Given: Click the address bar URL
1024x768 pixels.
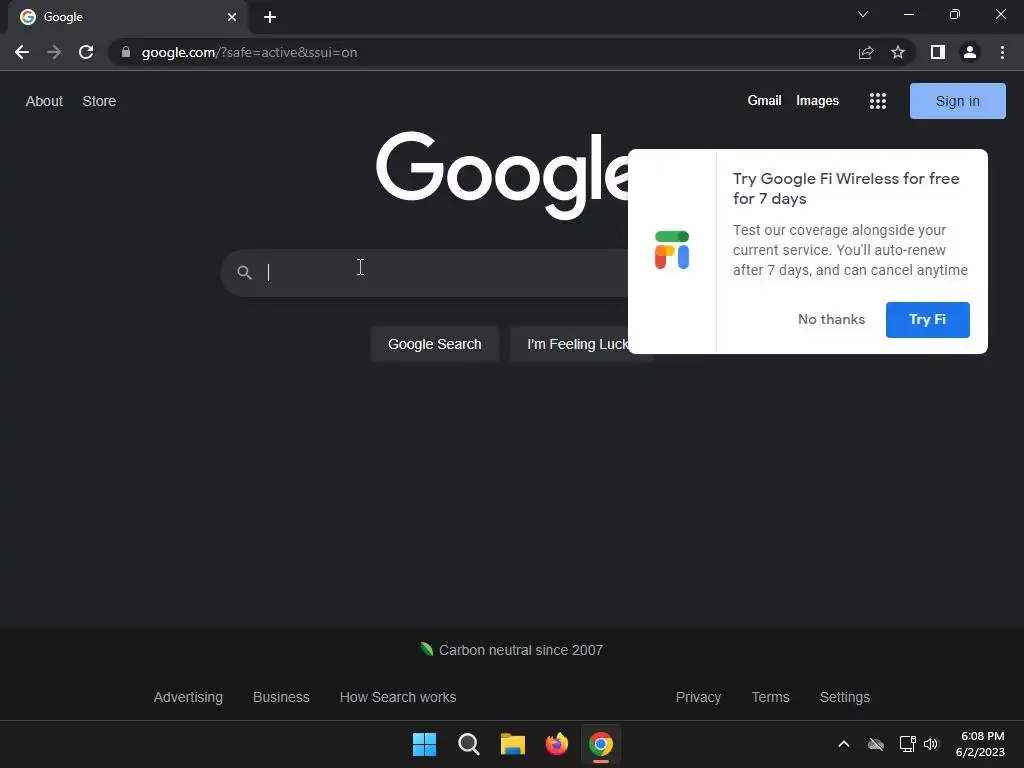Looking at the screenshot, I should click(249, 52).
